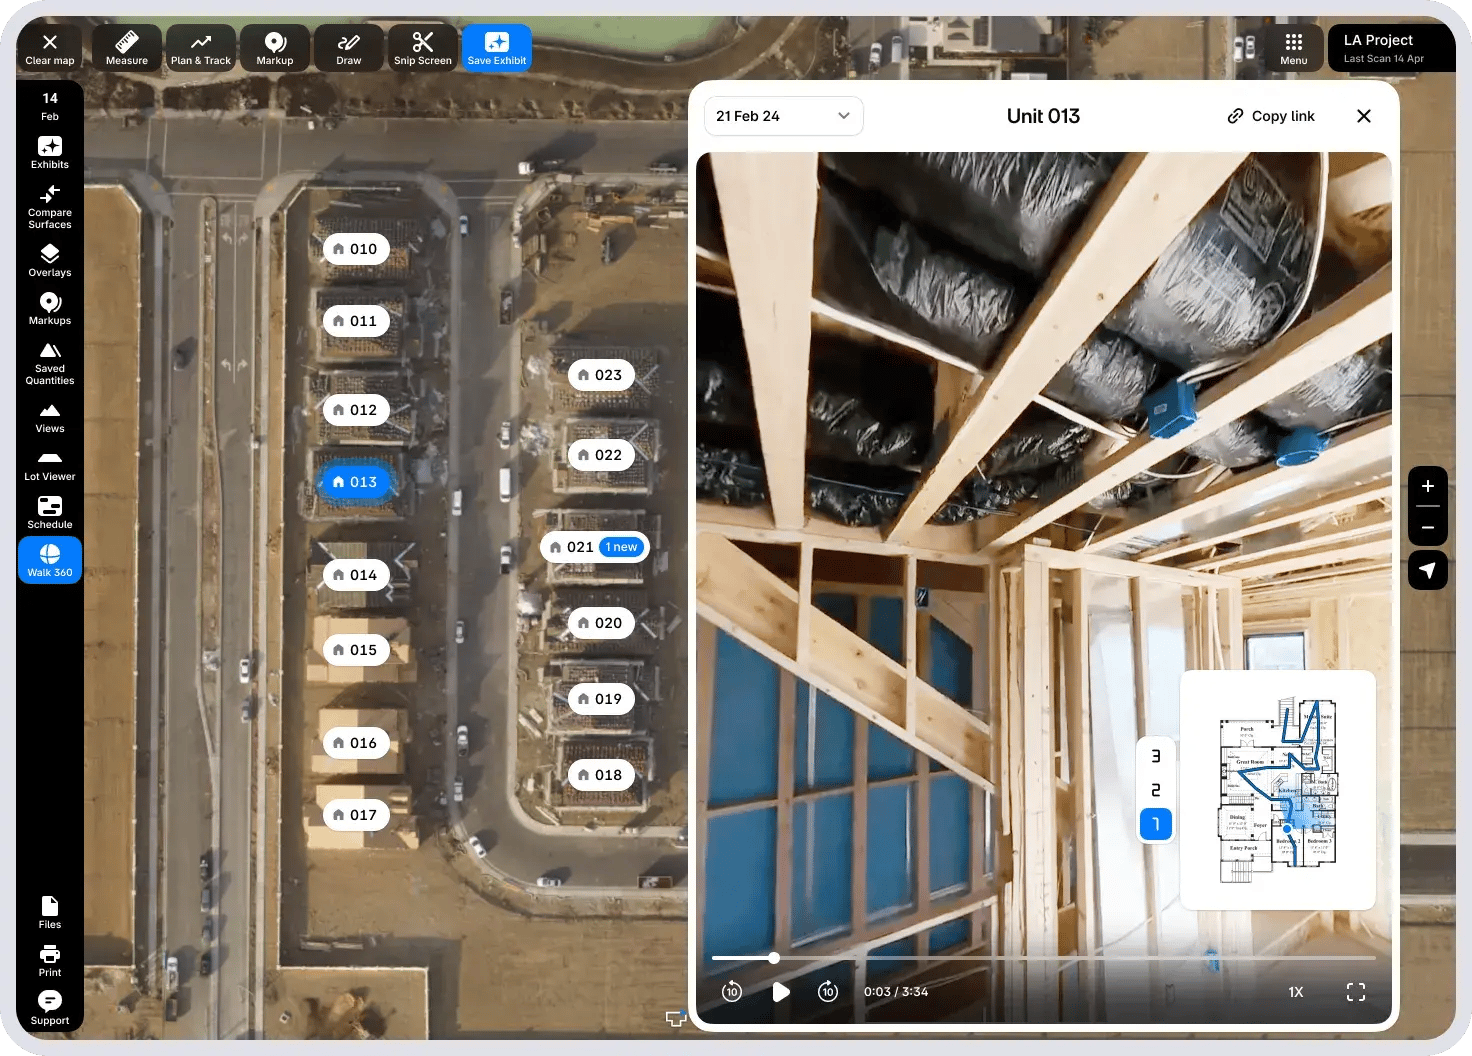Select floor 3 in the floor selector

(1156, 756)
